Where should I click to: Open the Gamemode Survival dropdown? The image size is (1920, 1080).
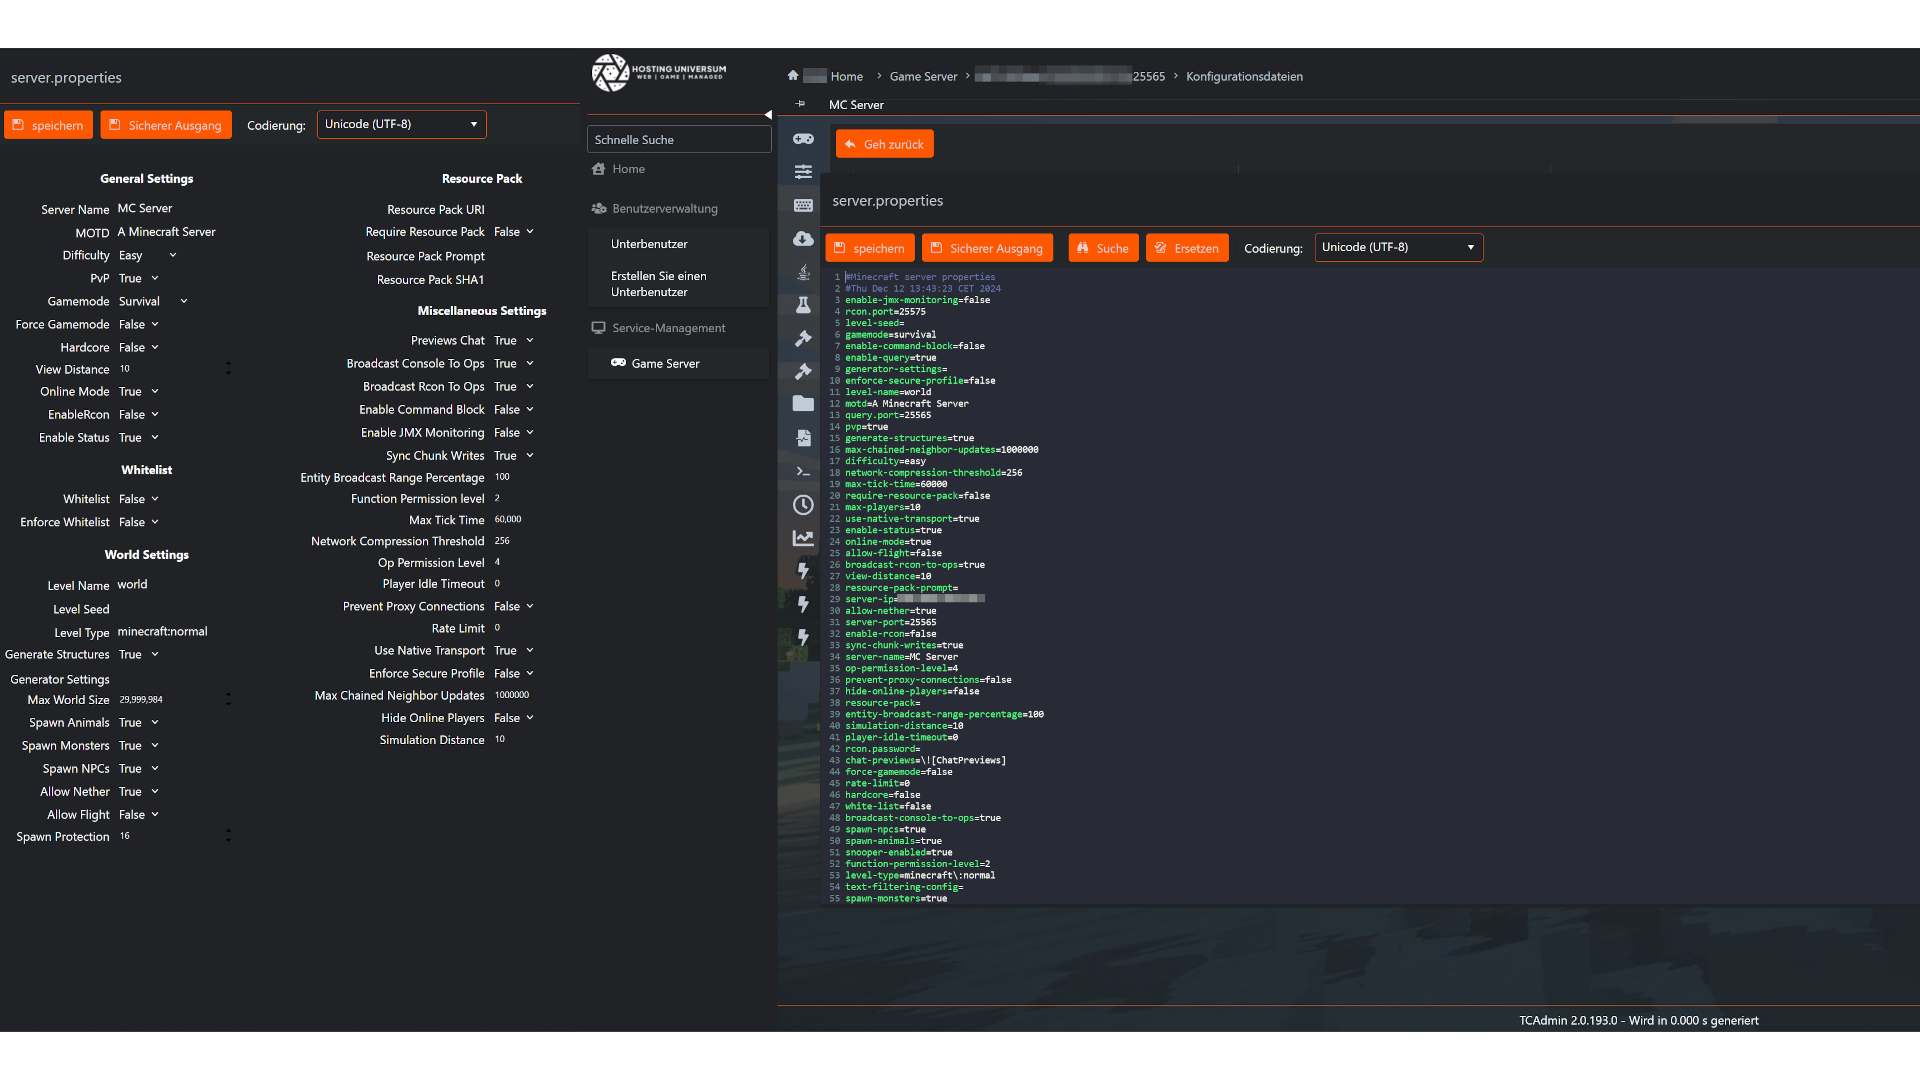(x=153, y=301)
